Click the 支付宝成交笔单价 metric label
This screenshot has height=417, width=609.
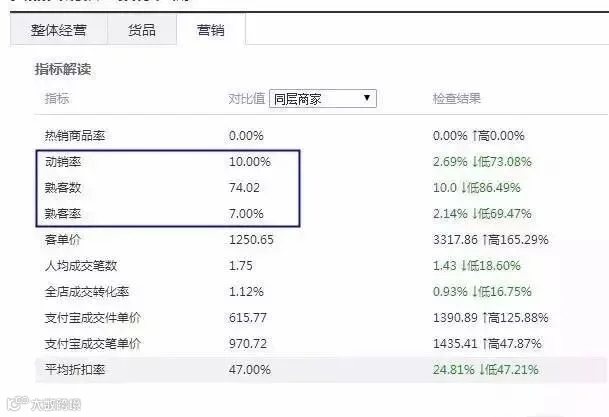92,344
